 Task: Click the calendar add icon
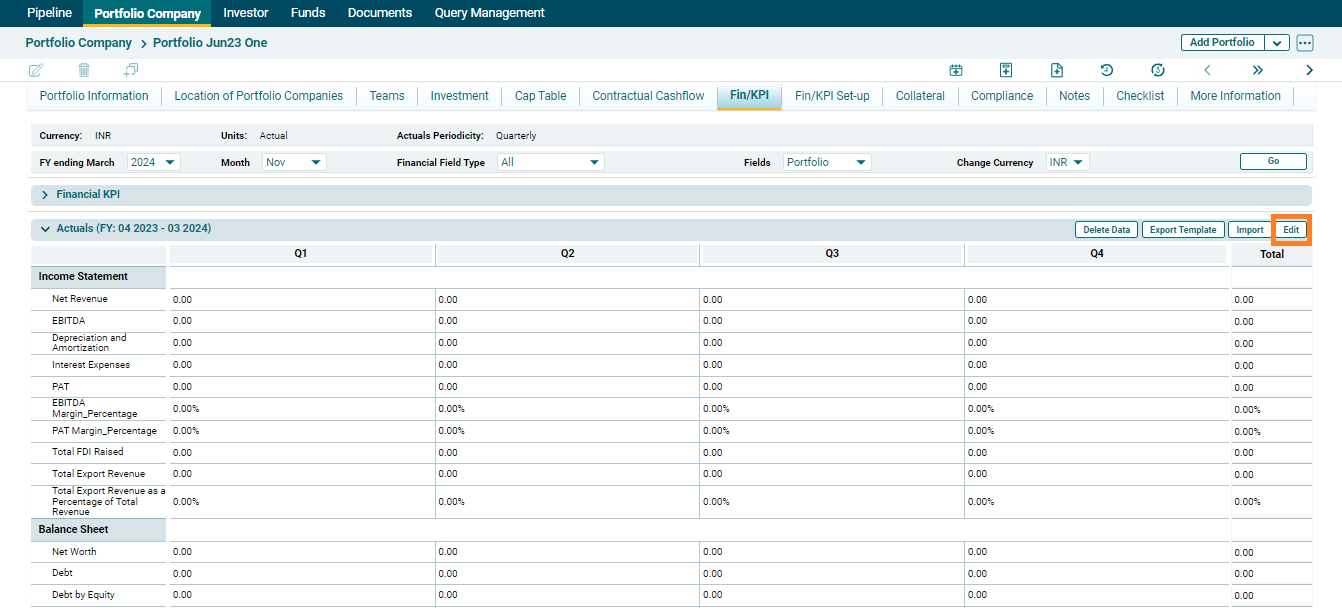[x=956, y=70]
